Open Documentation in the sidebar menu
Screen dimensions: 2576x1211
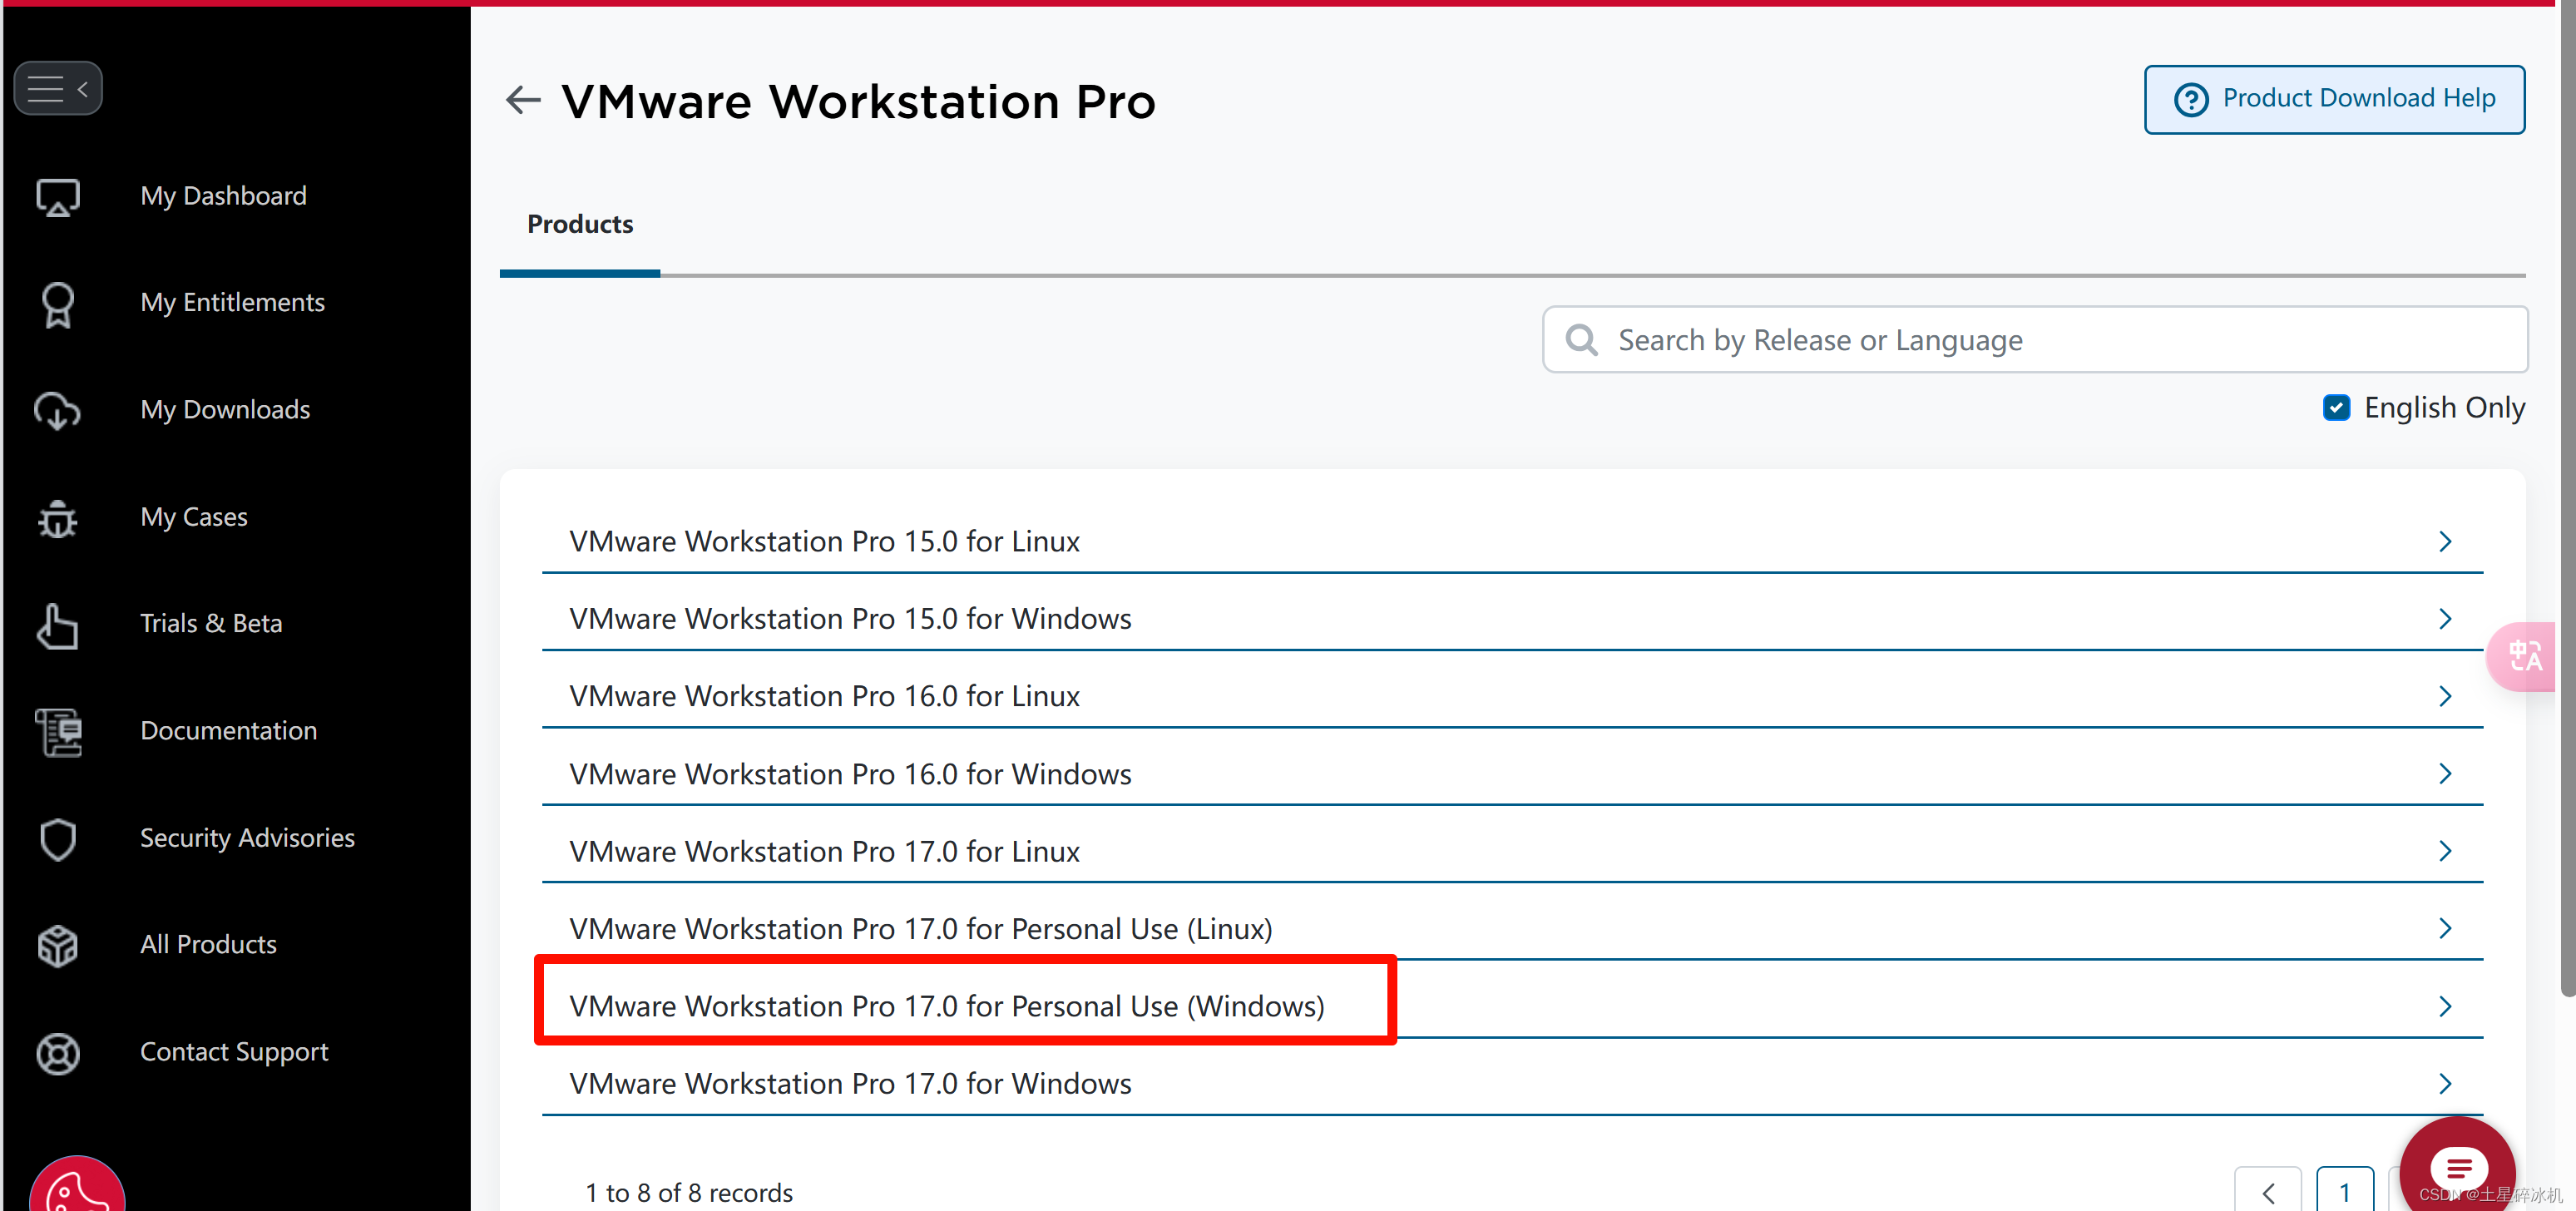(228, 731)
